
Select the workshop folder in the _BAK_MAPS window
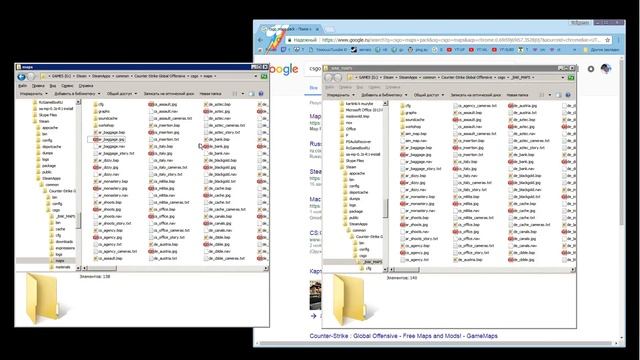[x=411, y=127]
